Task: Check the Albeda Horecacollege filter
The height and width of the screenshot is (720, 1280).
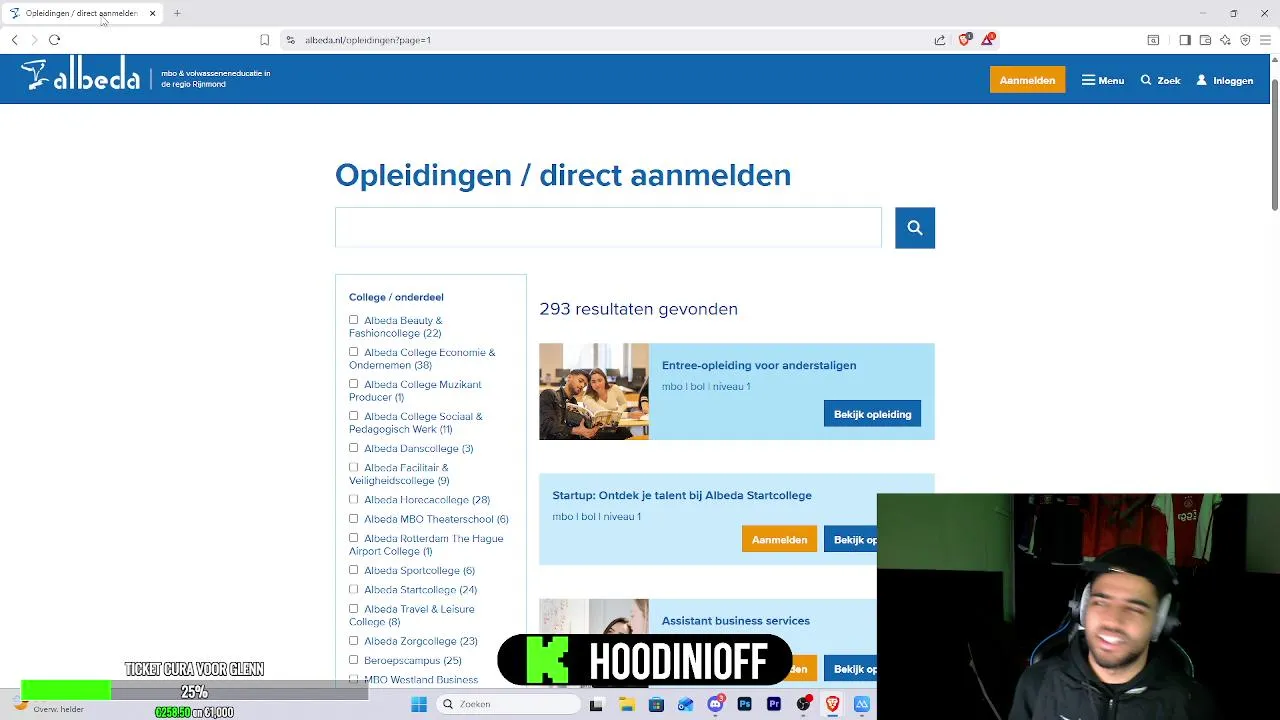Action: 353,499
